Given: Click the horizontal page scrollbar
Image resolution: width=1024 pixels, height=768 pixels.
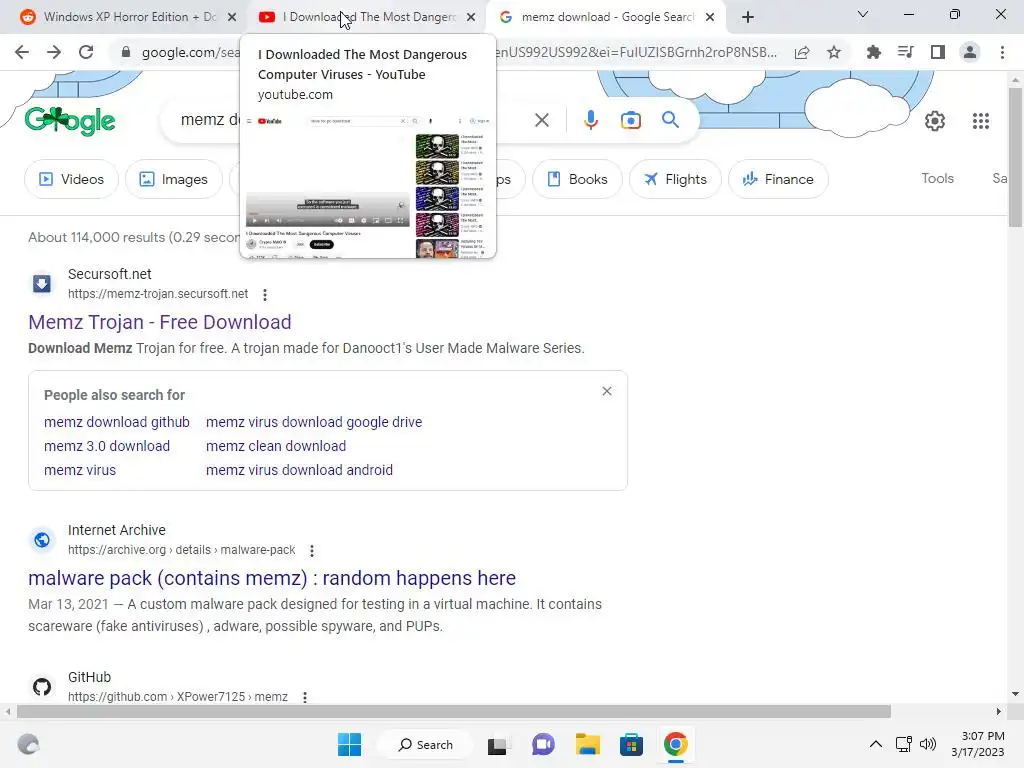Looking at the screenshot, I should tap(454, 711).
